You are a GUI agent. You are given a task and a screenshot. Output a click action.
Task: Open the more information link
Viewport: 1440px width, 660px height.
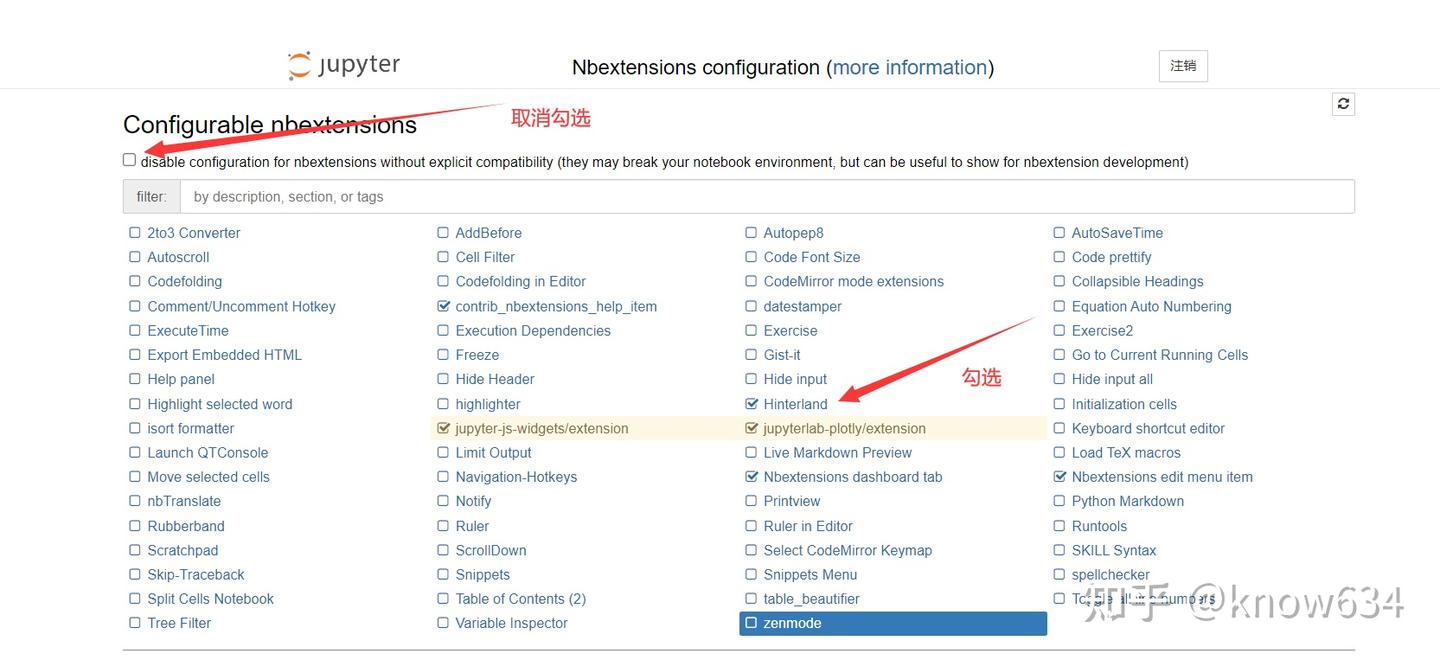point(910,67)
